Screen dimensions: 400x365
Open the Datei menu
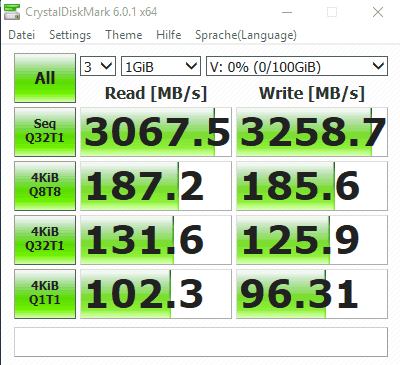[22, 35]
